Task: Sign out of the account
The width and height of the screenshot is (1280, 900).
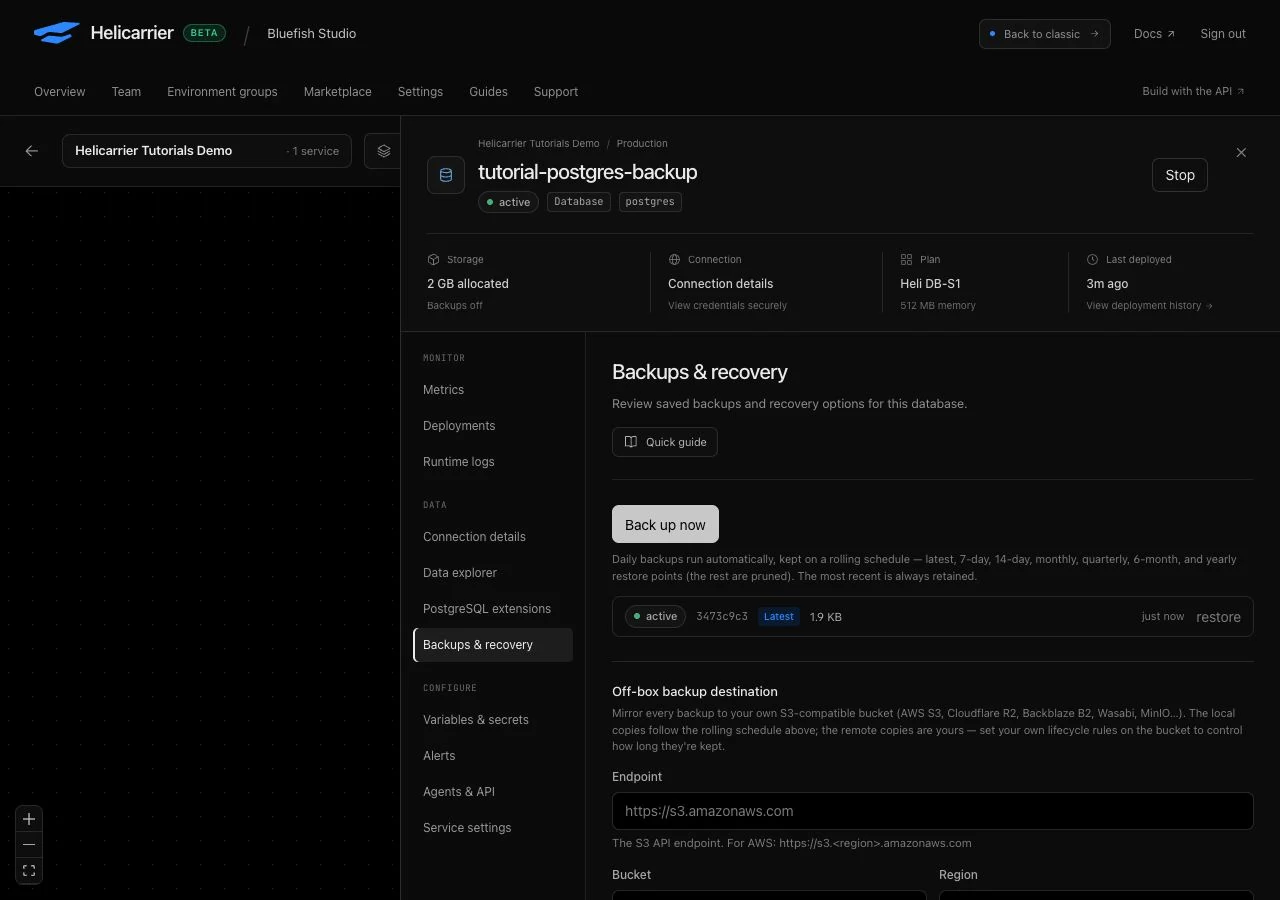Action: [x=1223, y=34]
